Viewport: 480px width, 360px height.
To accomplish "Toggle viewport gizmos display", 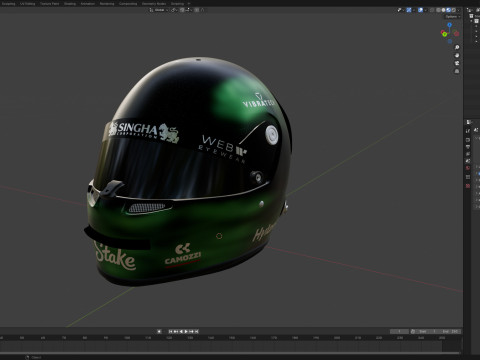I will (x=409, y=10).
